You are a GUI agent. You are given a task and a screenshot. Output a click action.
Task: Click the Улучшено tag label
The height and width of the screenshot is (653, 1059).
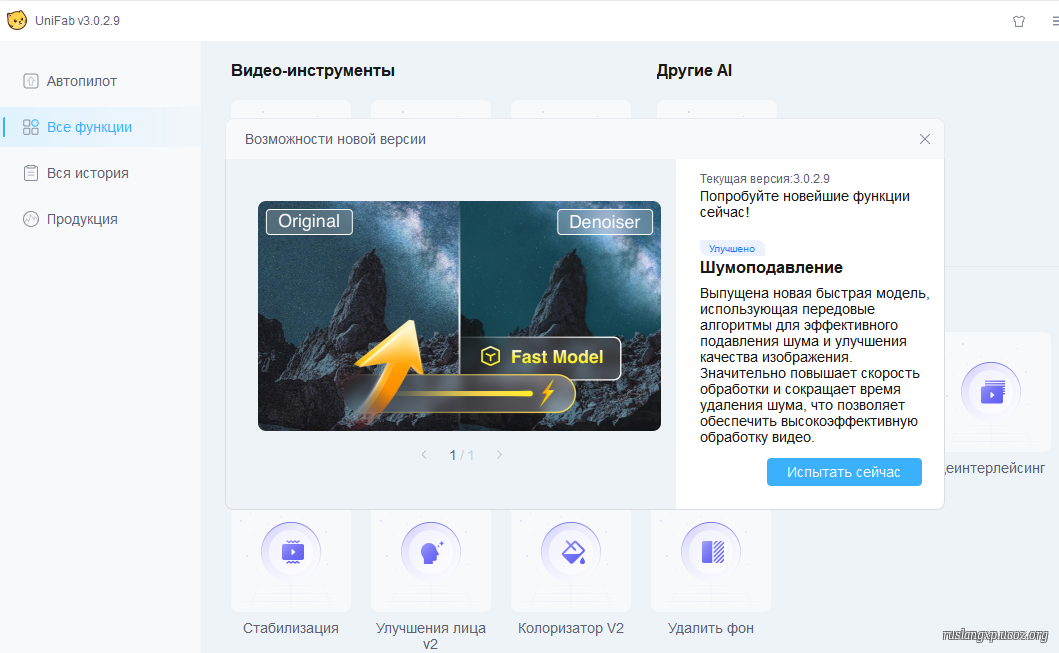[x=732, y=248]
